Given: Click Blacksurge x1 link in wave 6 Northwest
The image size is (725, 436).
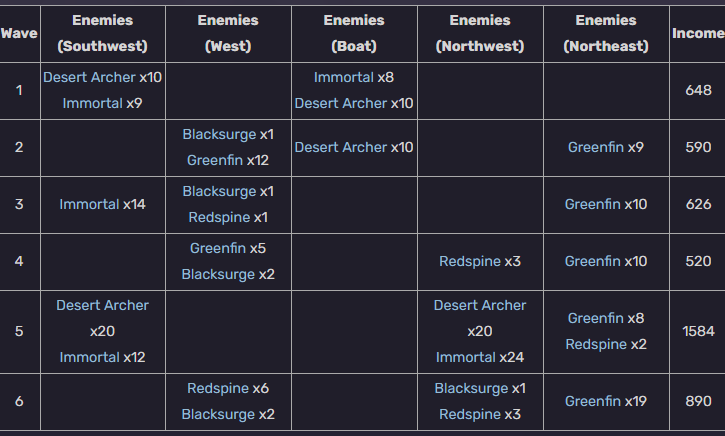Looking at the screenshot, I should (471, 388).
